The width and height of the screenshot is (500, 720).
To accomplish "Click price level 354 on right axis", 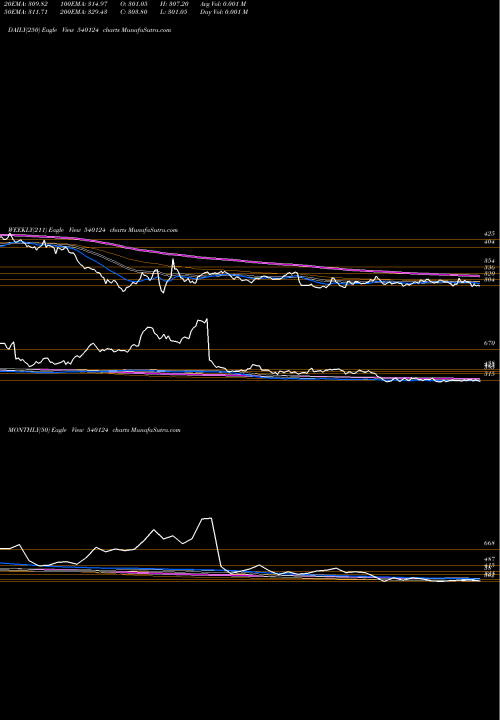I will [x=489, y=261].
